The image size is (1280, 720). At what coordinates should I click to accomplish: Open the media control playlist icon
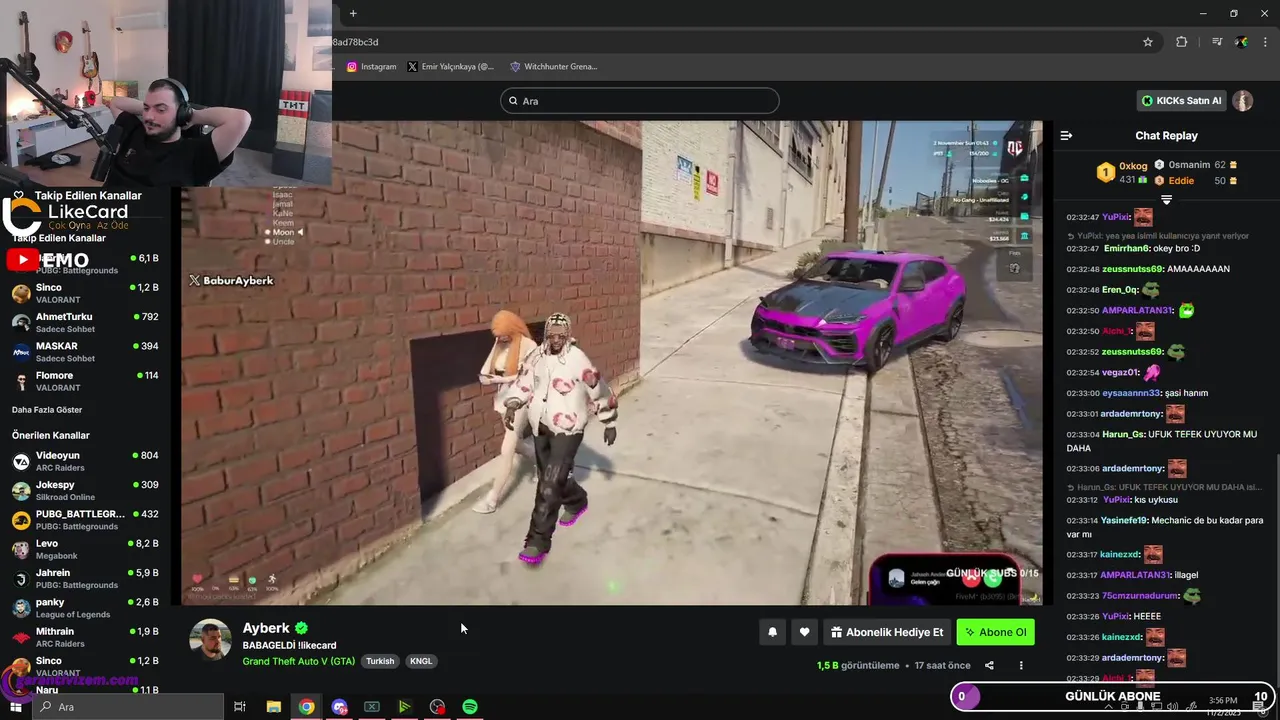1217,42
